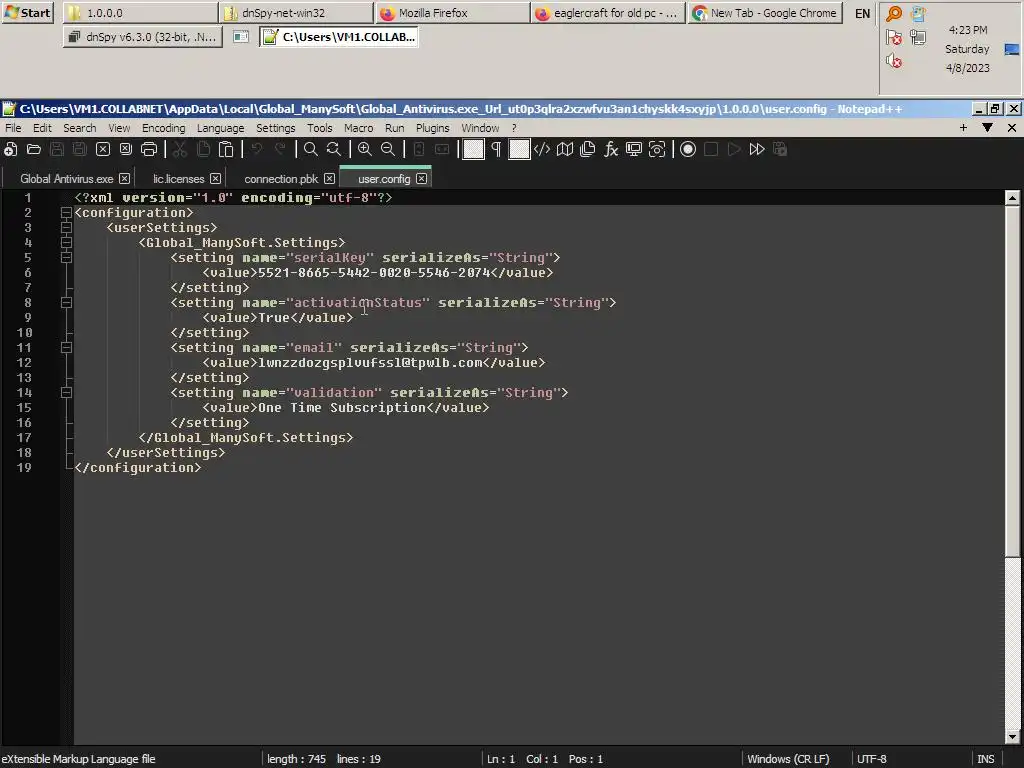The width and height of the screenshot is (1024, 768).
Task: Switch to Mozilla Firefox taskbar button
Action: [x=452, y=12]
